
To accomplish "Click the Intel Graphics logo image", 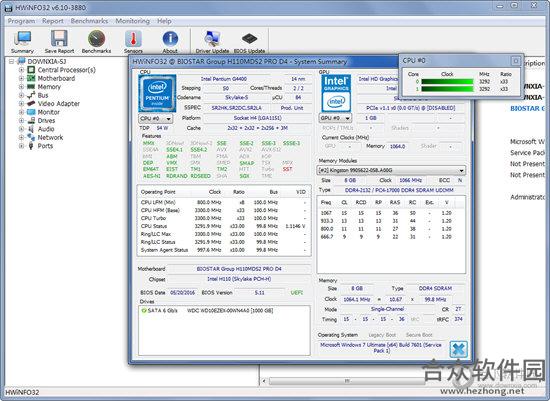I will [x=336, y=93].
